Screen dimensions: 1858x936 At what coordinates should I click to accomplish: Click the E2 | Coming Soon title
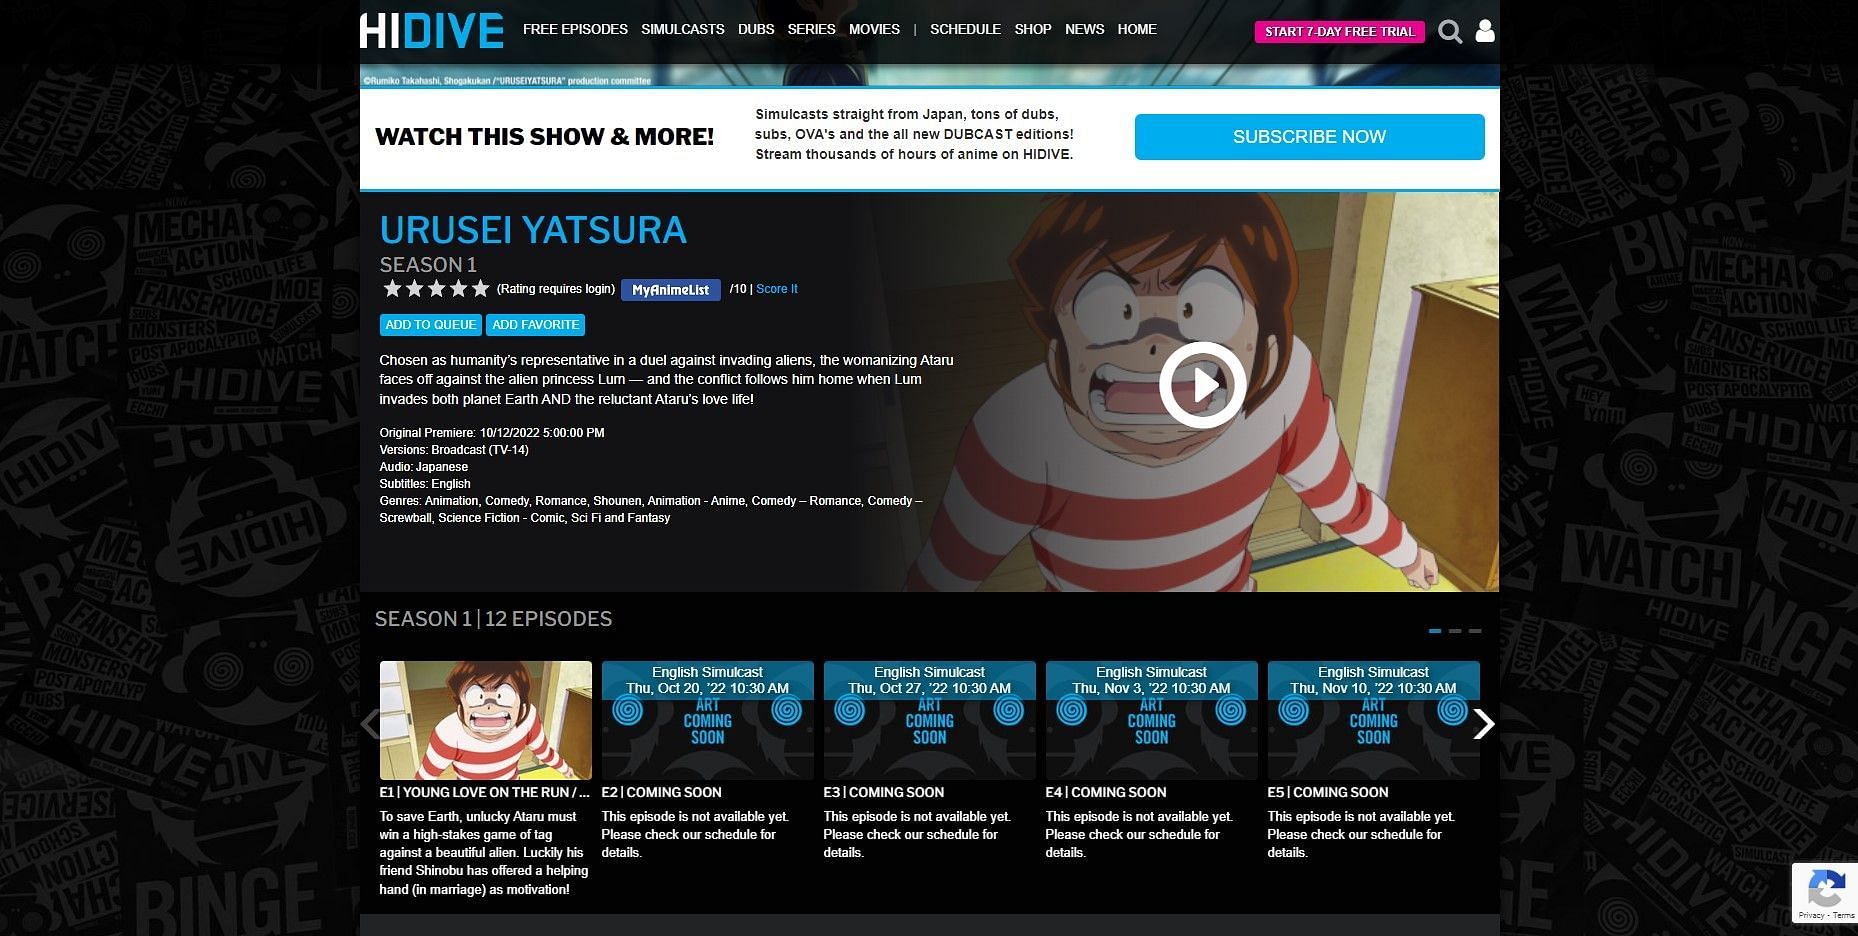pyautogui.click(x=661, y=792)
